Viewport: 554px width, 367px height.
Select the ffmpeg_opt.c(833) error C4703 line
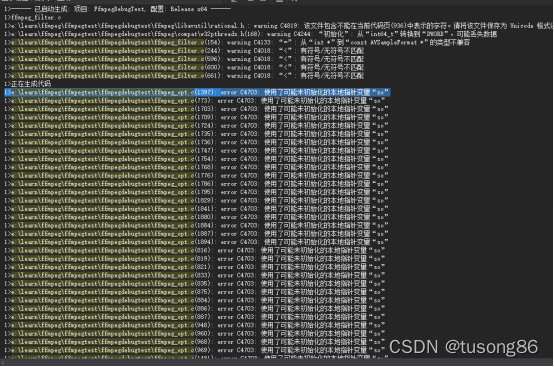(x=195, y=275)
